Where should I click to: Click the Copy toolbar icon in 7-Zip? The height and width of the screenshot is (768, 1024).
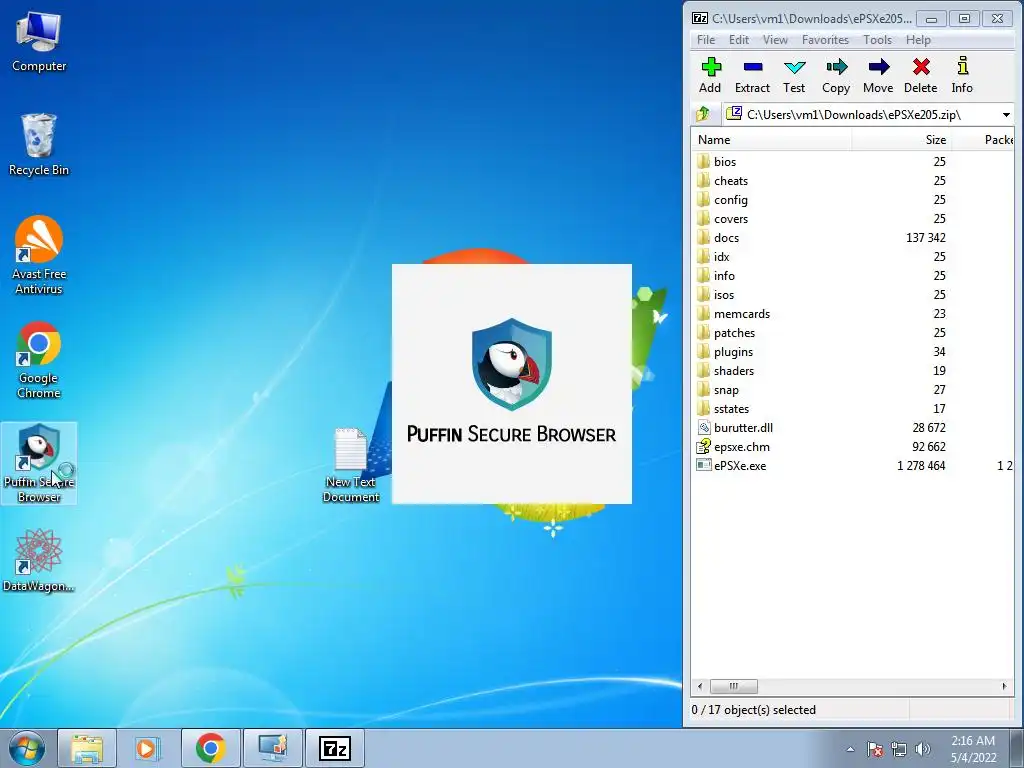coord(836,76)
